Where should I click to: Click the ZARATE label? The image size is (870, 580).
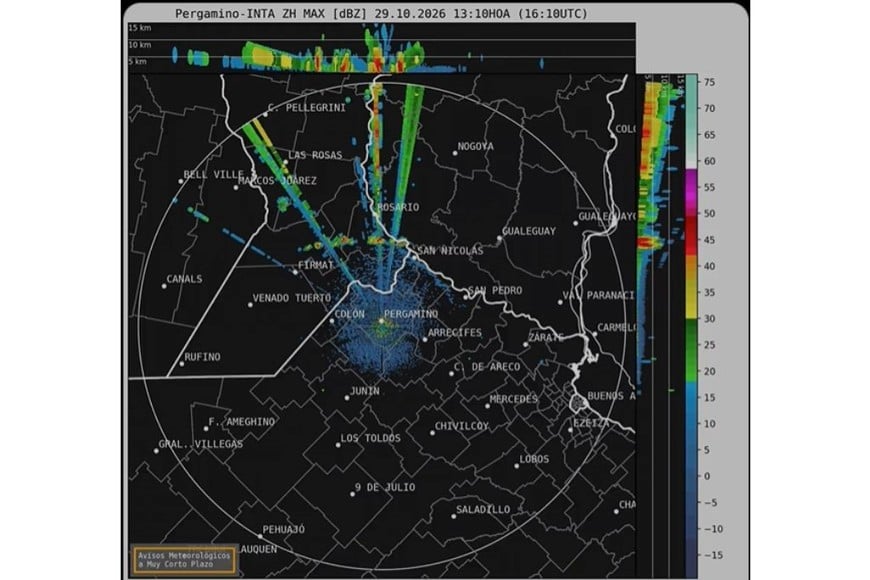click(546, 337)
